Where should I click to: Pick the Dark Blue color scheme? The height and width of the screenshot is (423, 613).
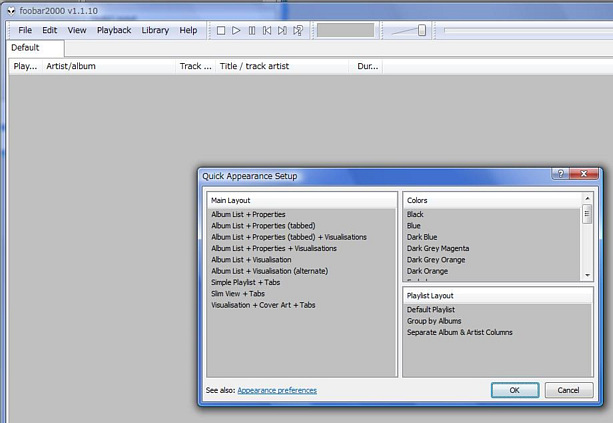pyautogui.click(x=422, y=237)
